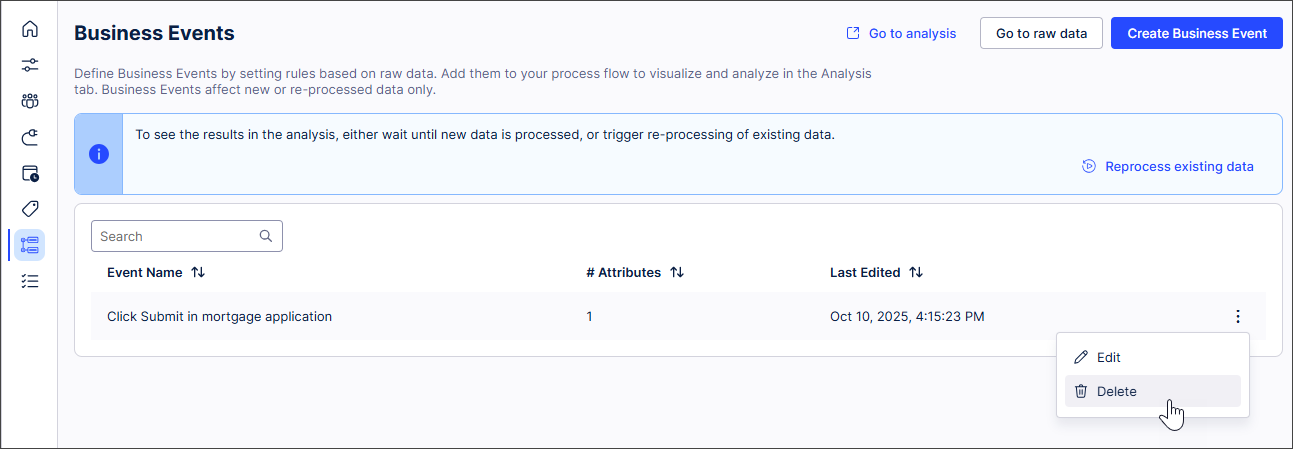Open the tag icon in sidebar
This screenshot has height=449, width=1293.
(x=30, y=209)
